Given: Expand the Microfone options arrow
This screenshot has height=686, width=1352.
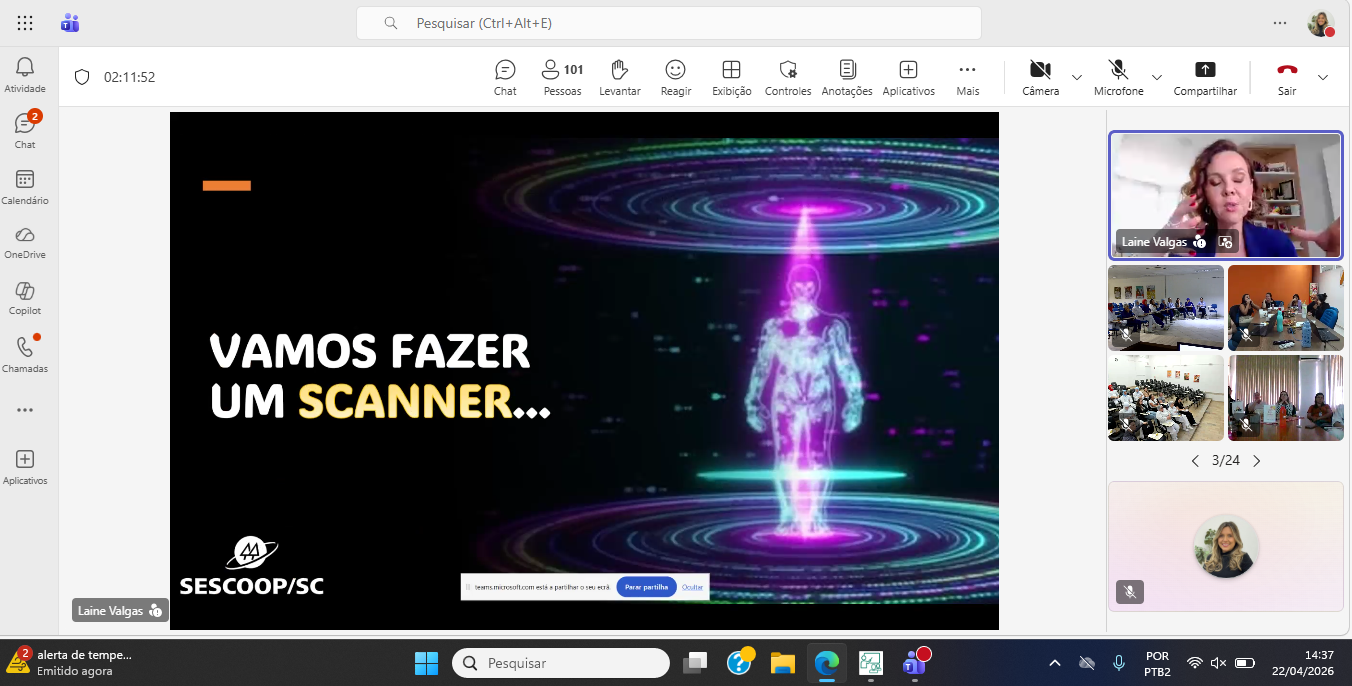Looking at the screenshot, I should (x=1157, y=77).
